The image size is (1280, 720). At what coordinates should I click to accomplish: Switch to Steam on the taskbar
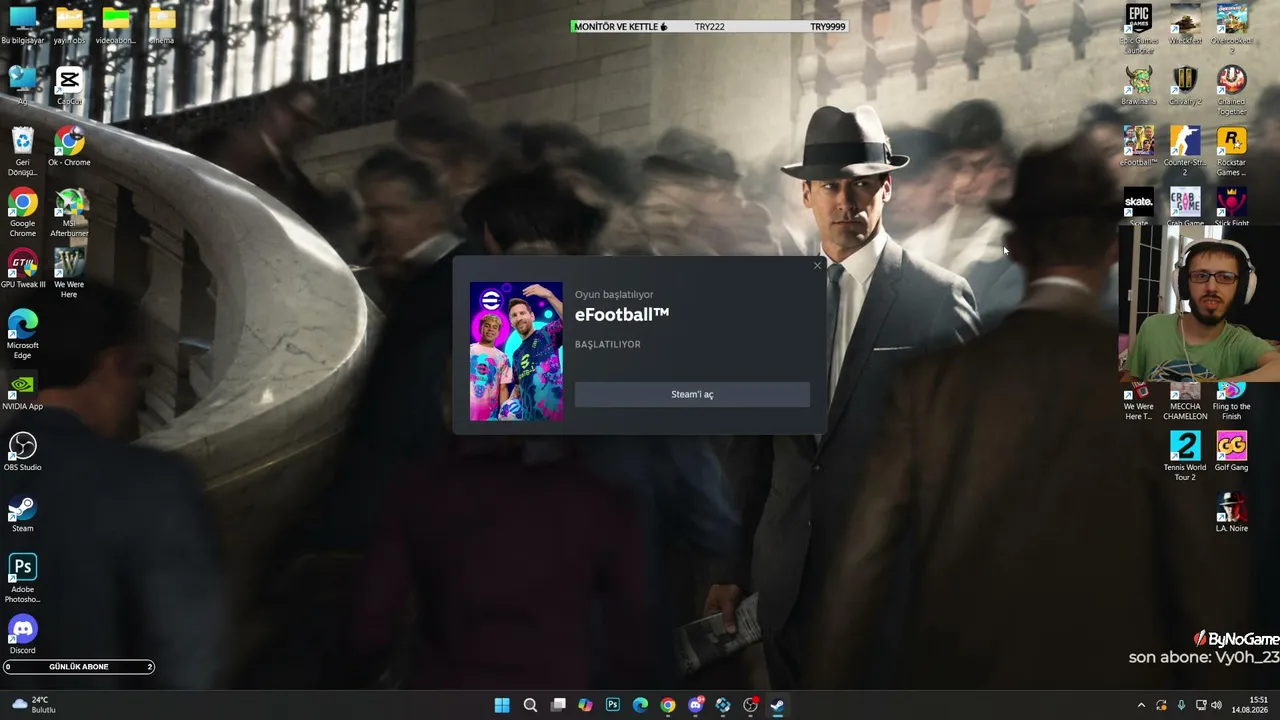click(x=777, y=705)
